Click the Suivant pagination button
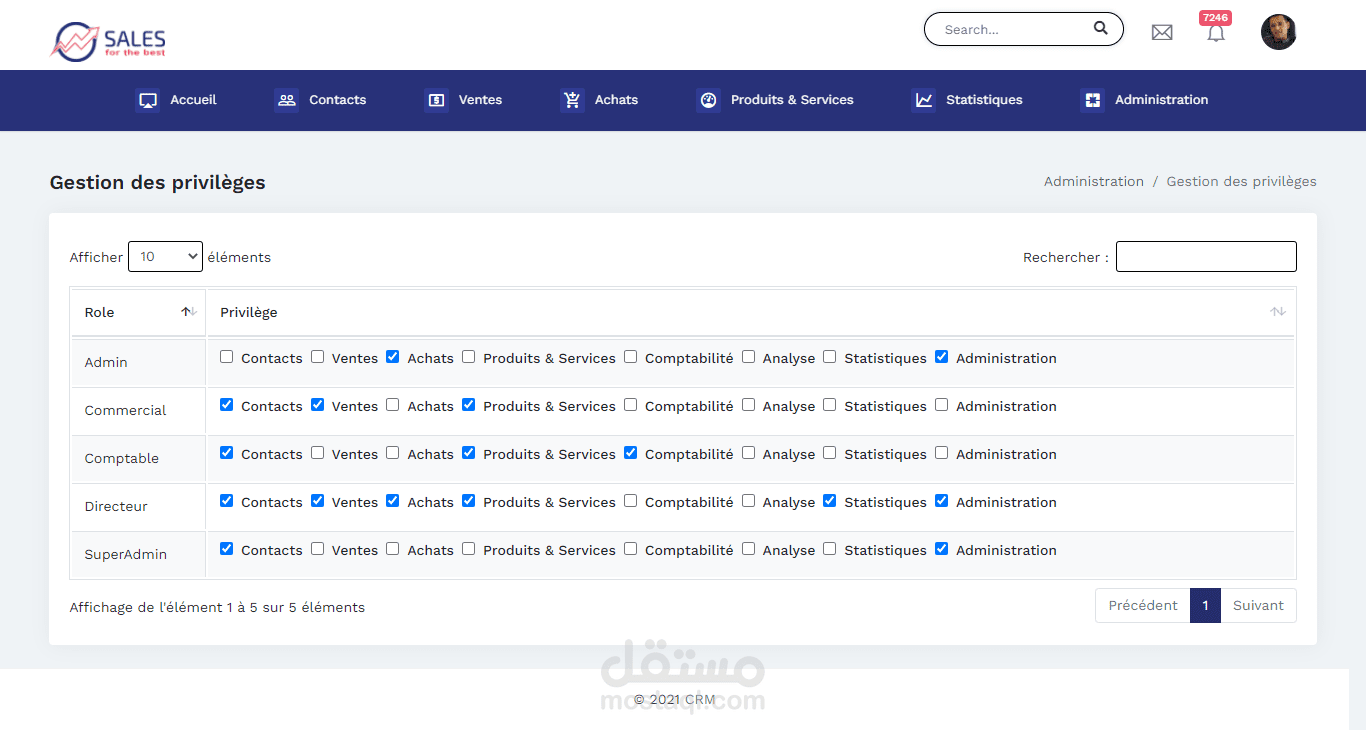The image size is (1366, 730). point(1258,605)
